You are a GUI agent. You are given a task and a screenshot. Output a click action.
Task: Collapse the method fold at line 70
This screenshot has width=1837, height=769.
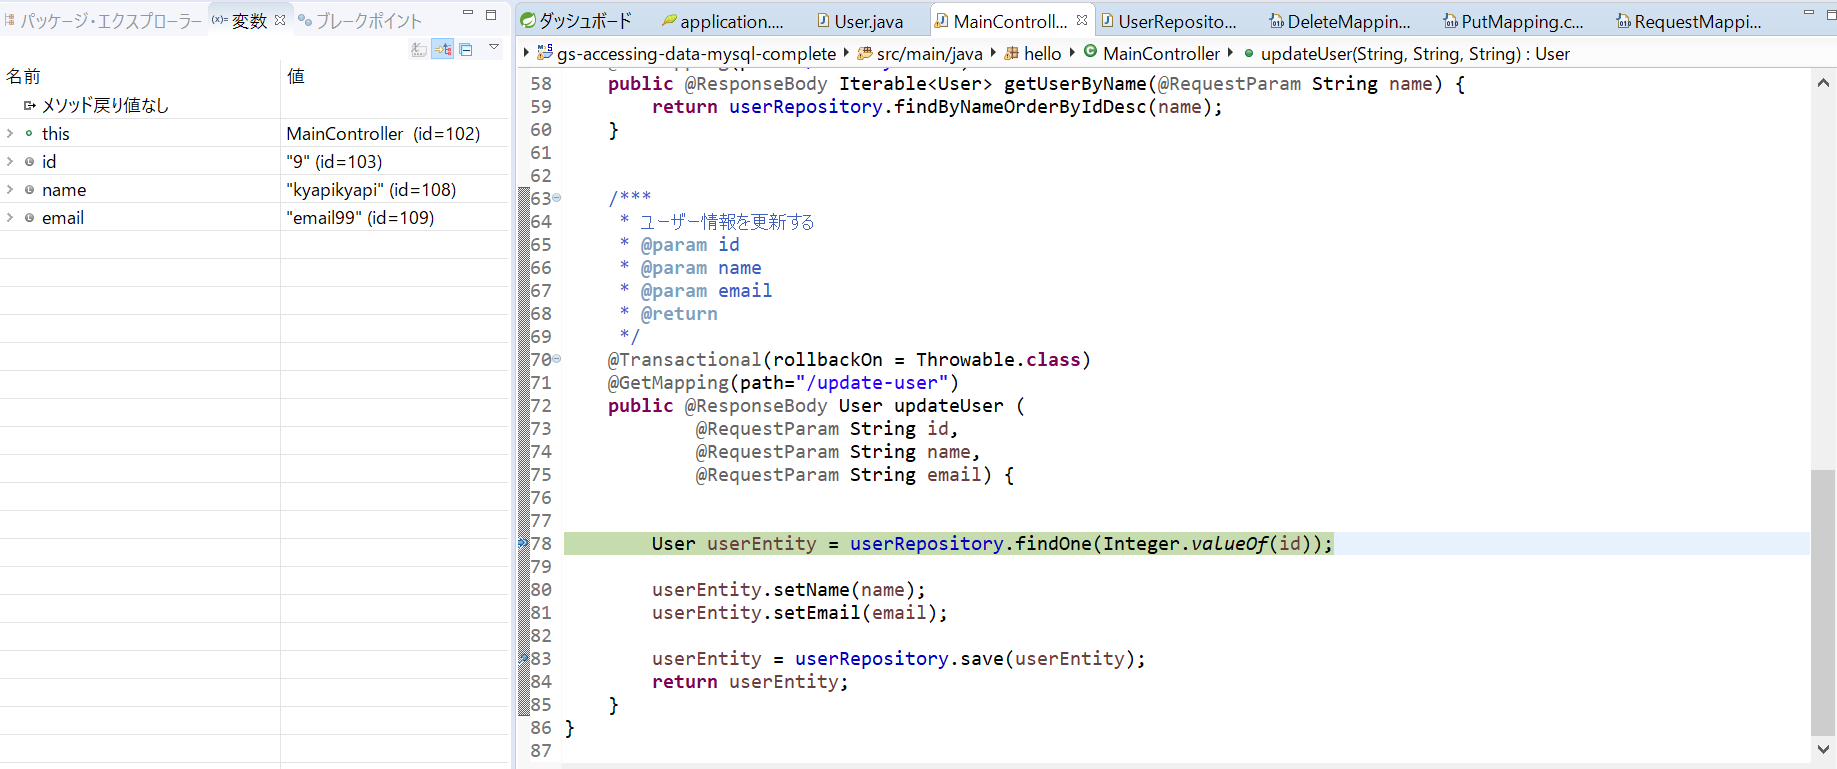coord(557,359)
